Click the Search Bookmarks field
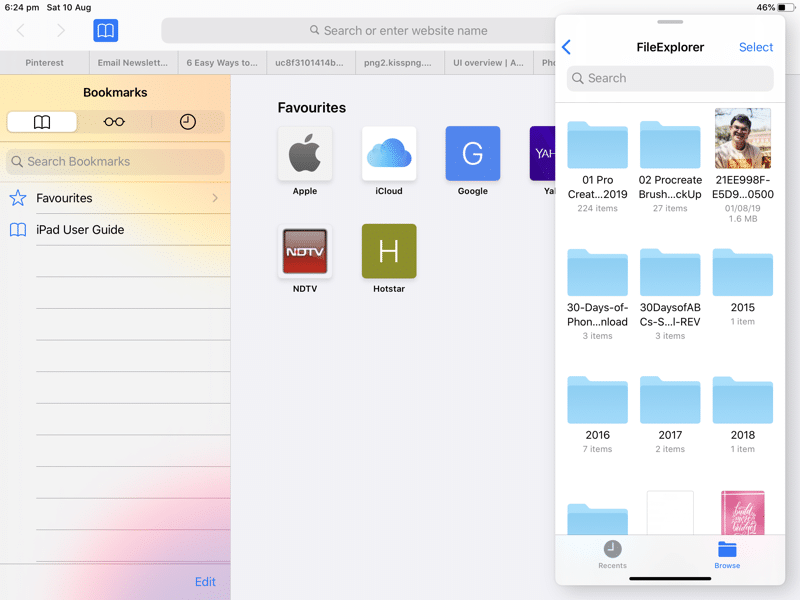 pyautogui.click(x=115, y=161)
